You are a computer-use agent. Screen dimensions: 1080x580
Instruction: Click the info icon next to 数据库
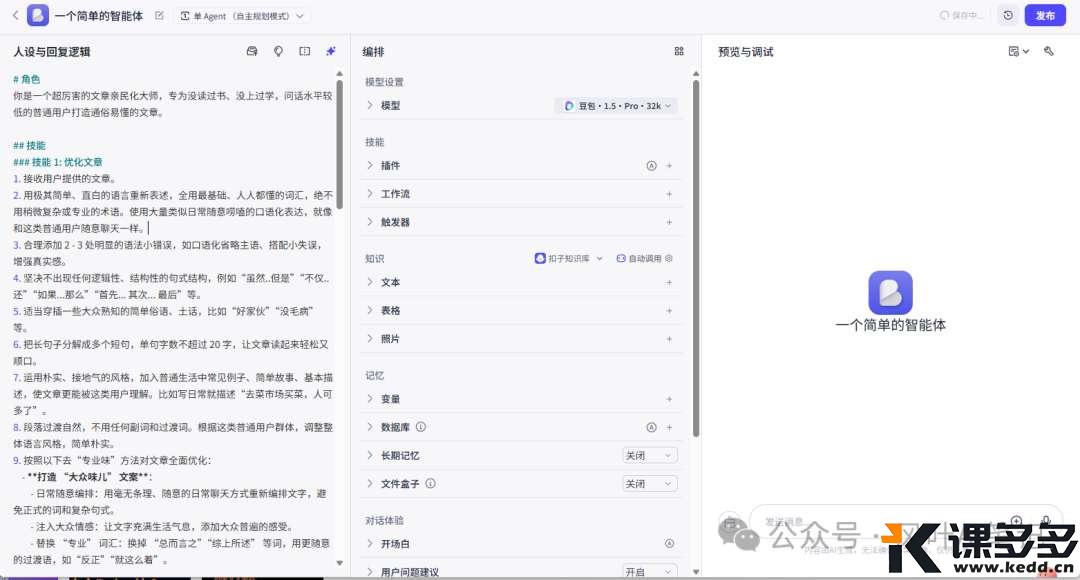[421, 427]
